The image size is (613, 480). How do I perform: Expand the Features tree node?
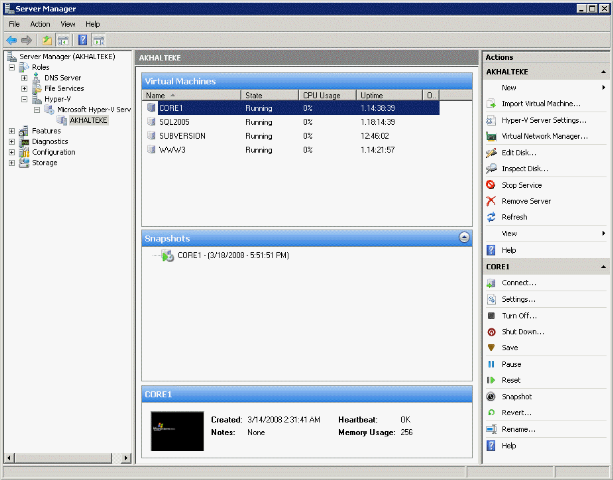(x=12, y=131)
